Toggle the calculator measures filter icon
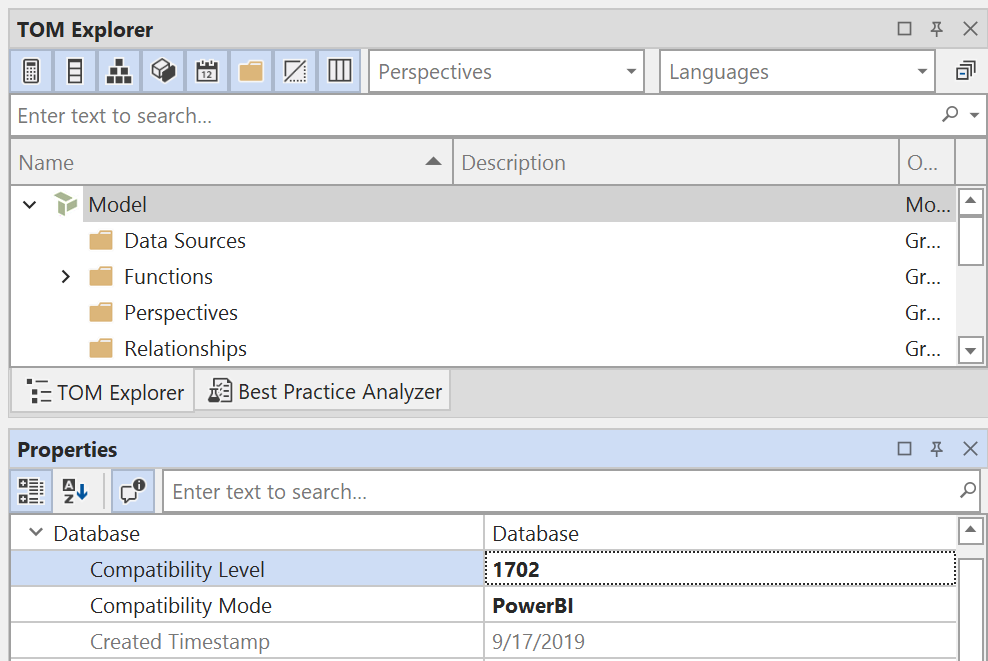This screenshot has height=661, width=988. coord(31,72)
